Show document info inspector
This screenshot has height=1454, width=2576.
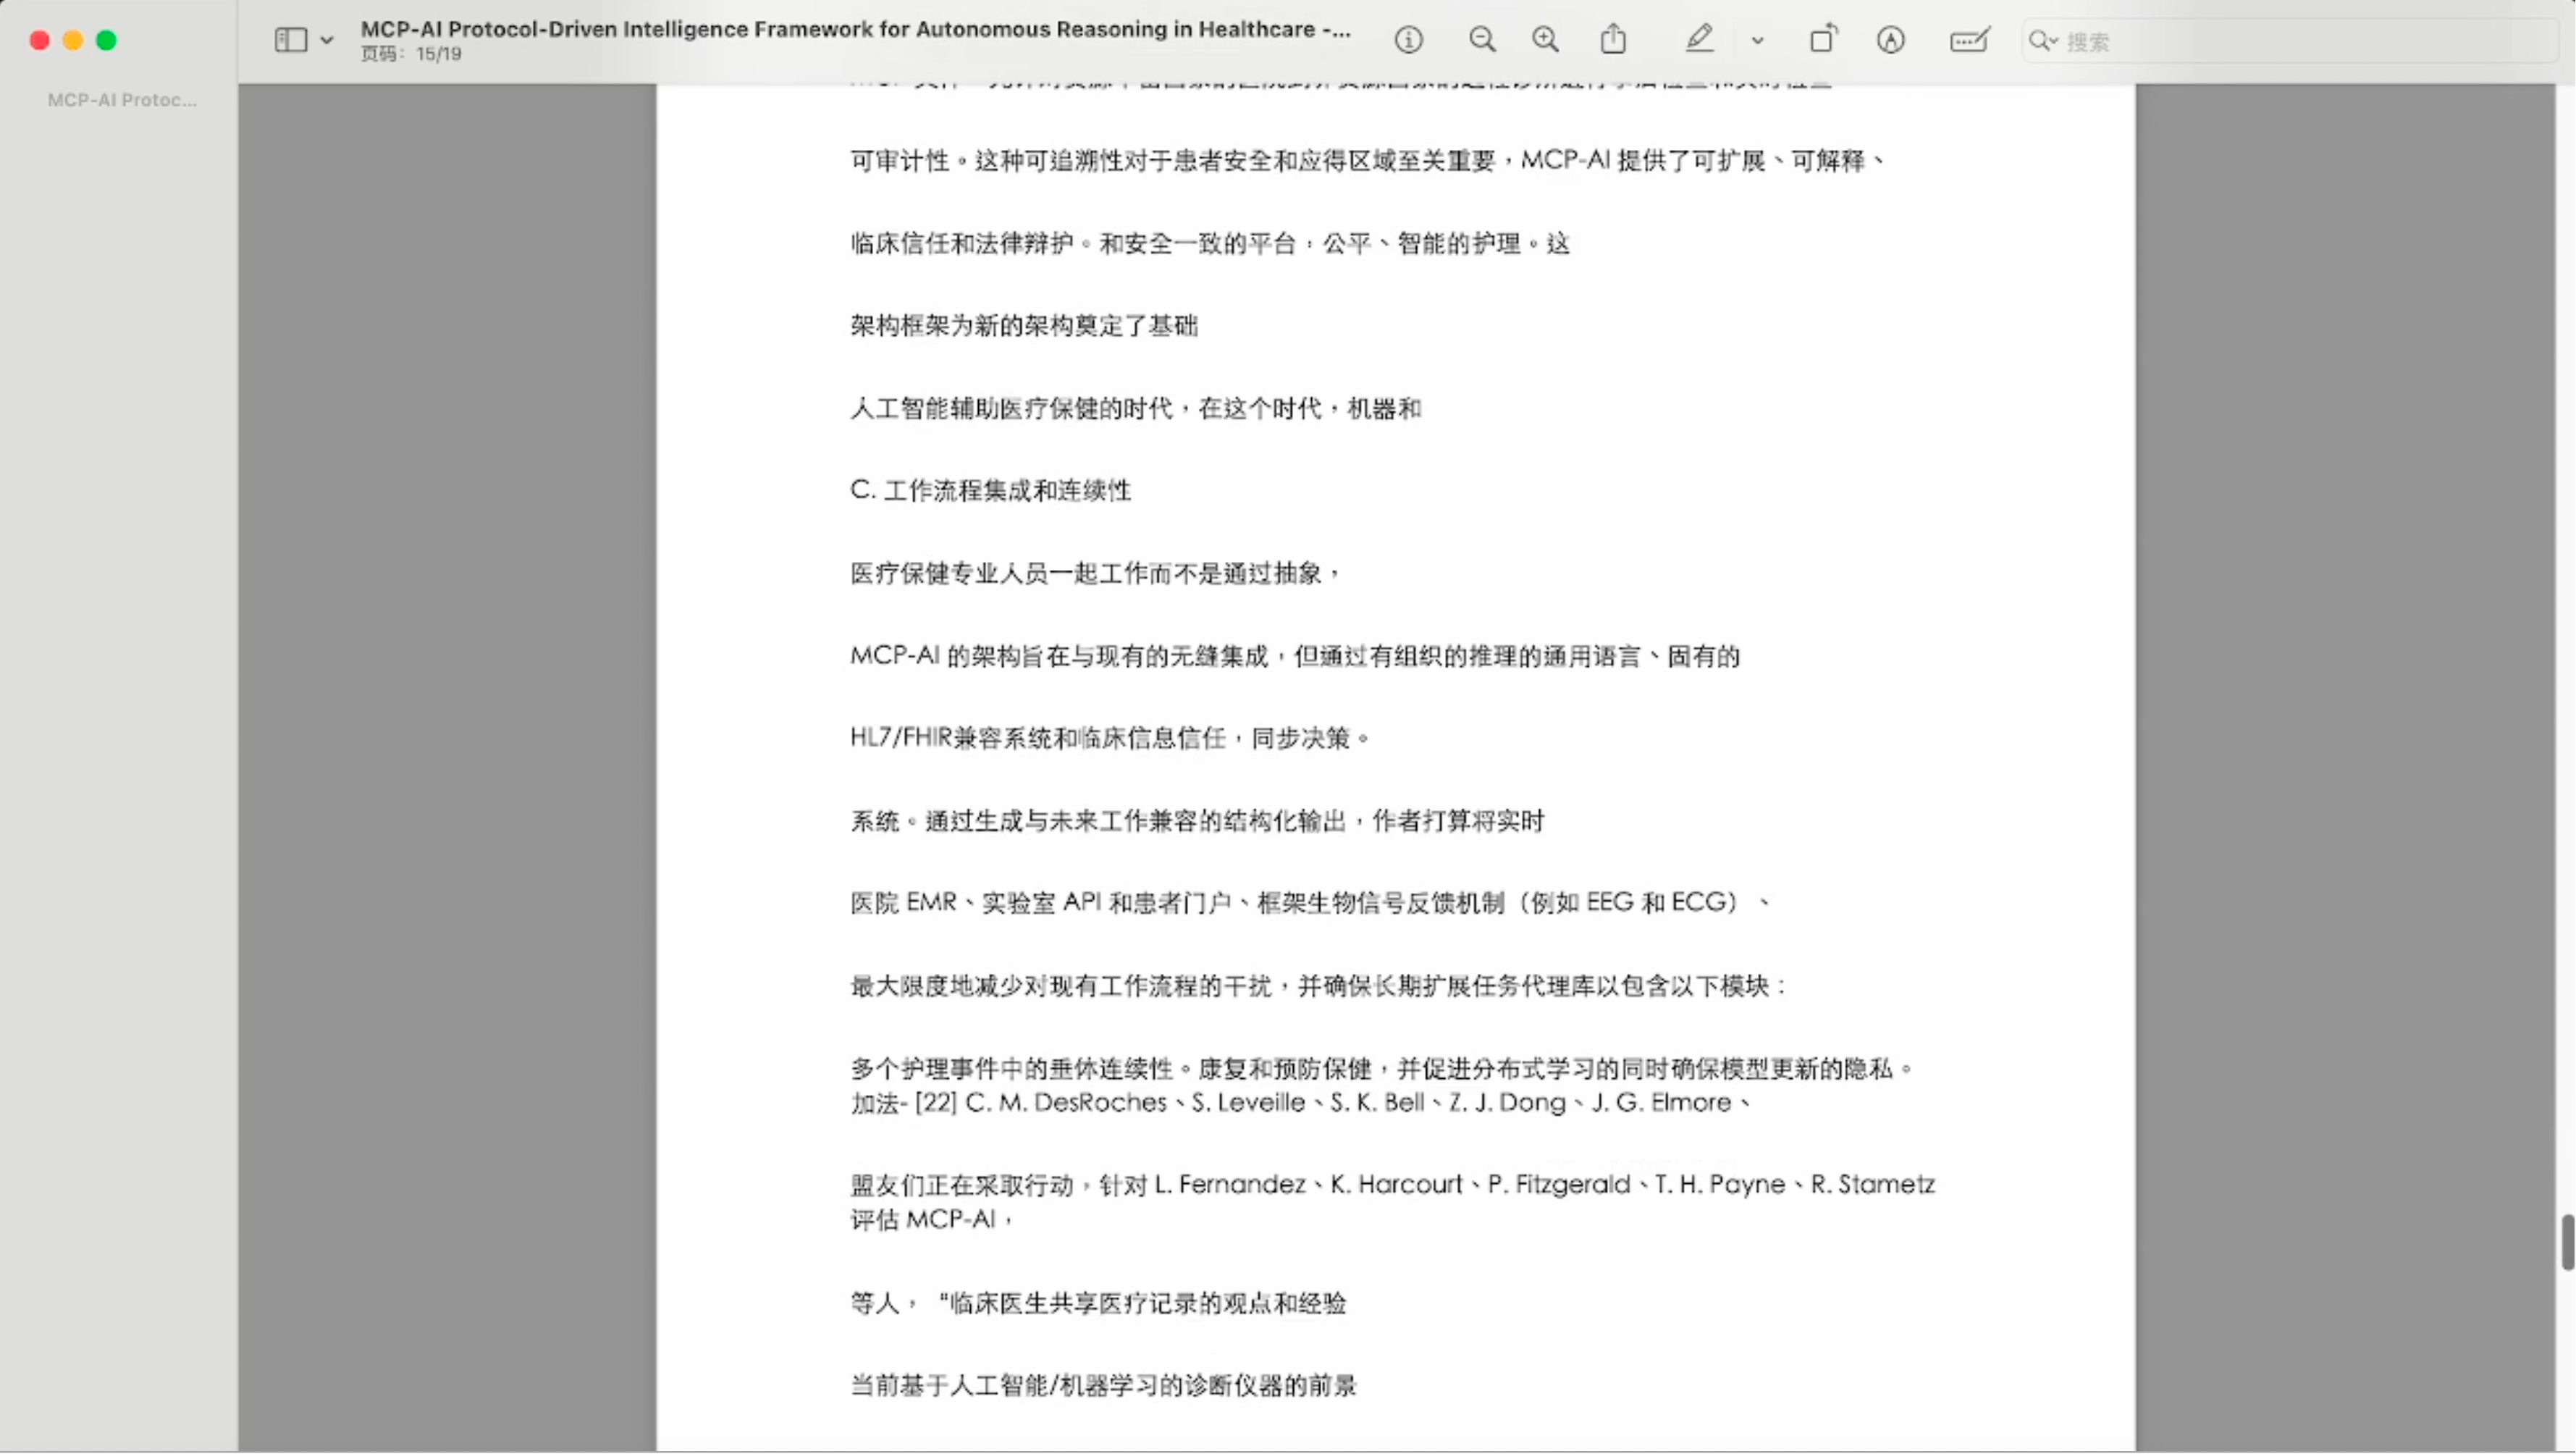[x=1410, y=40]
